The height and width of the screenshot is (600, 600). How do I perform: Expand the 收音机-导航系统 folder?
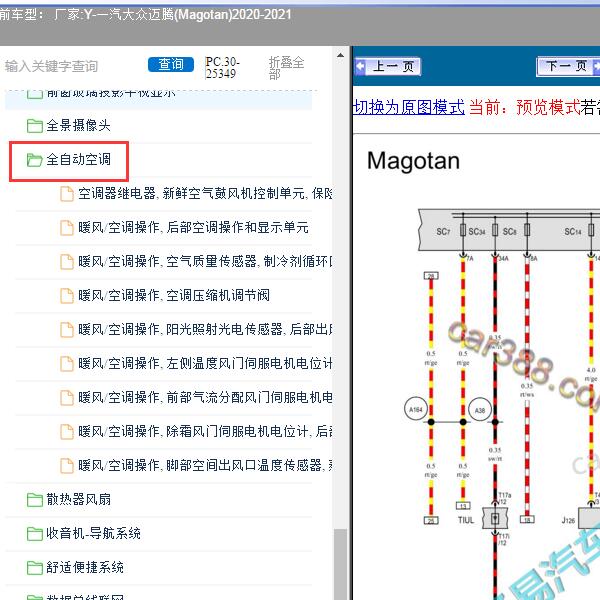click(x=93, y=533)
